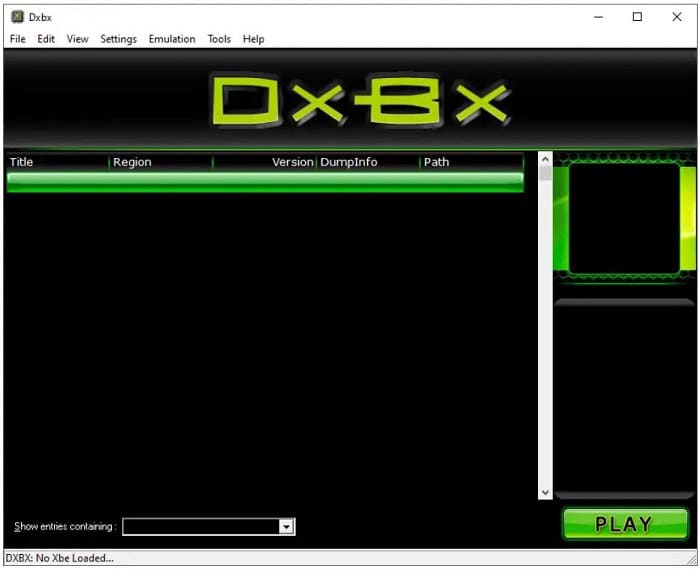Sort list by Version column header
This screenshot has width=700, height=569.
coord(265,162)
